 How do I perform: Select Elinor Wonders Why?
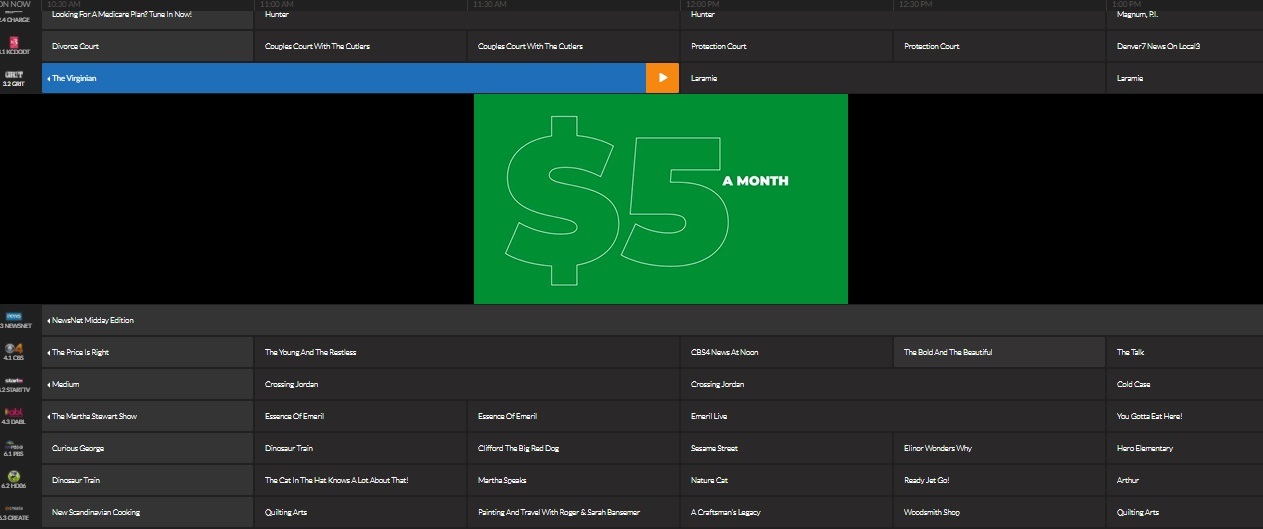999,448
